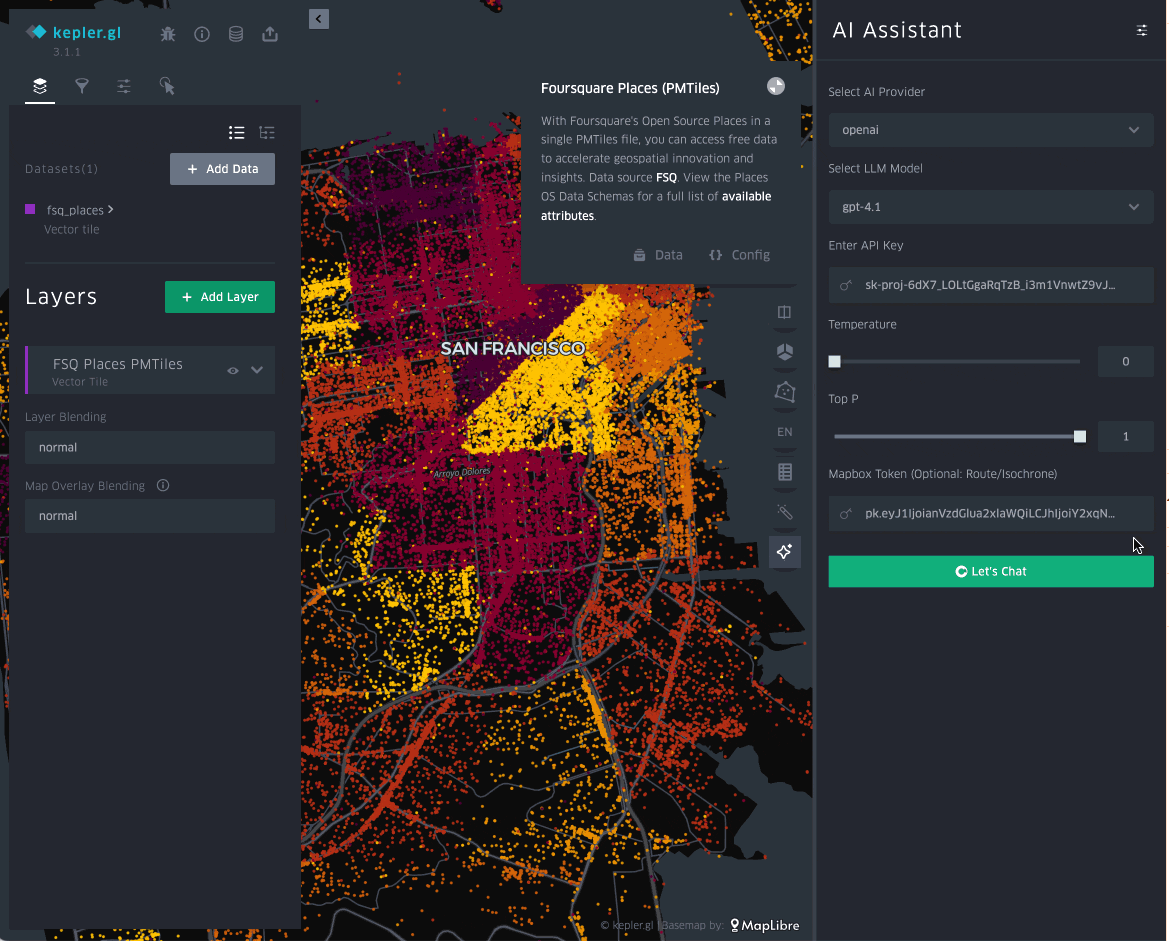The height and width of the screenshot is (941, 1169).
Task: Open the Layer Blending dropdown
Action: (x=150, y=447)
